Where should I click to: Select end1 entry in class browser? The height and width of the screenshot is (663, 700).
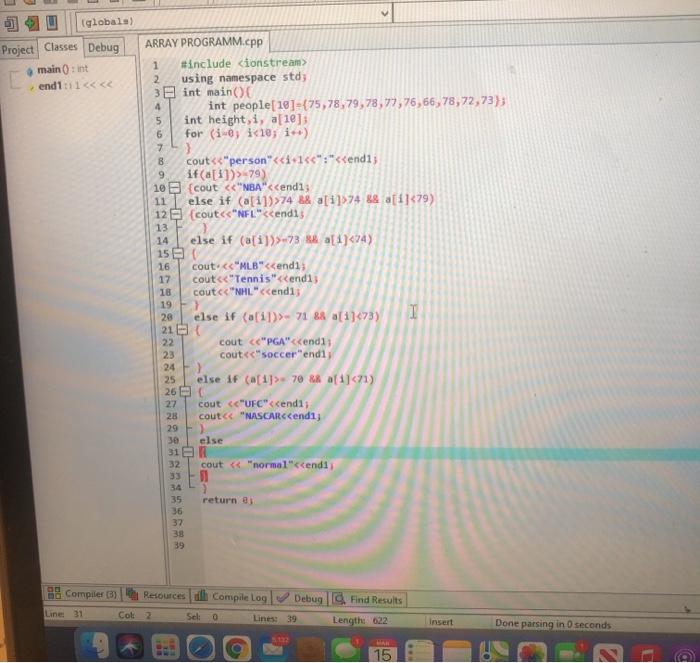70,85
